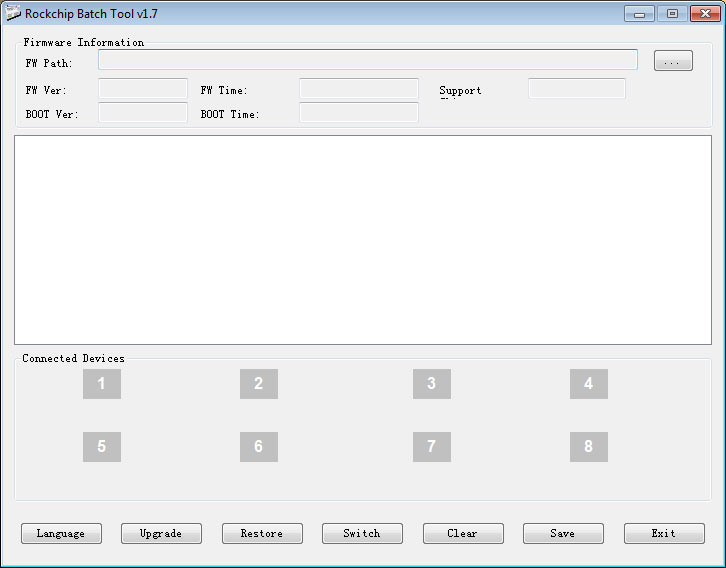The height and width of the screenshot is (568, 726).
Task: Focus the FW Path input field
Action: [368, 60]
